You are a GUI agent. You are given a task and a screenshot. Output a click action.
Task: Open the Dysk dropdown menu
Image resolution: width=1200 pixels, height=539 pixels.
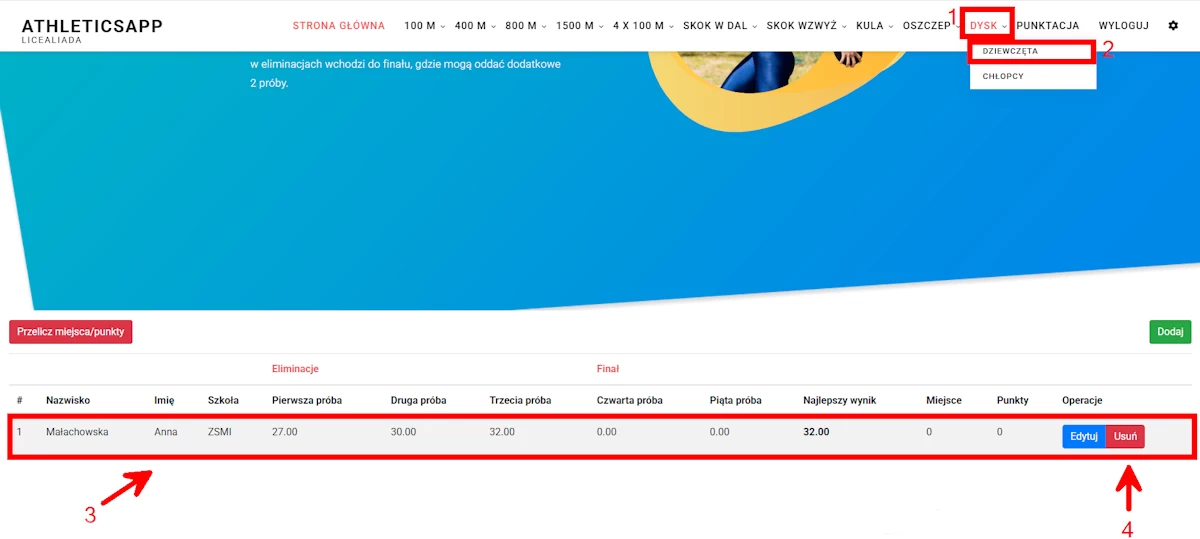click(x=988, y=26)
